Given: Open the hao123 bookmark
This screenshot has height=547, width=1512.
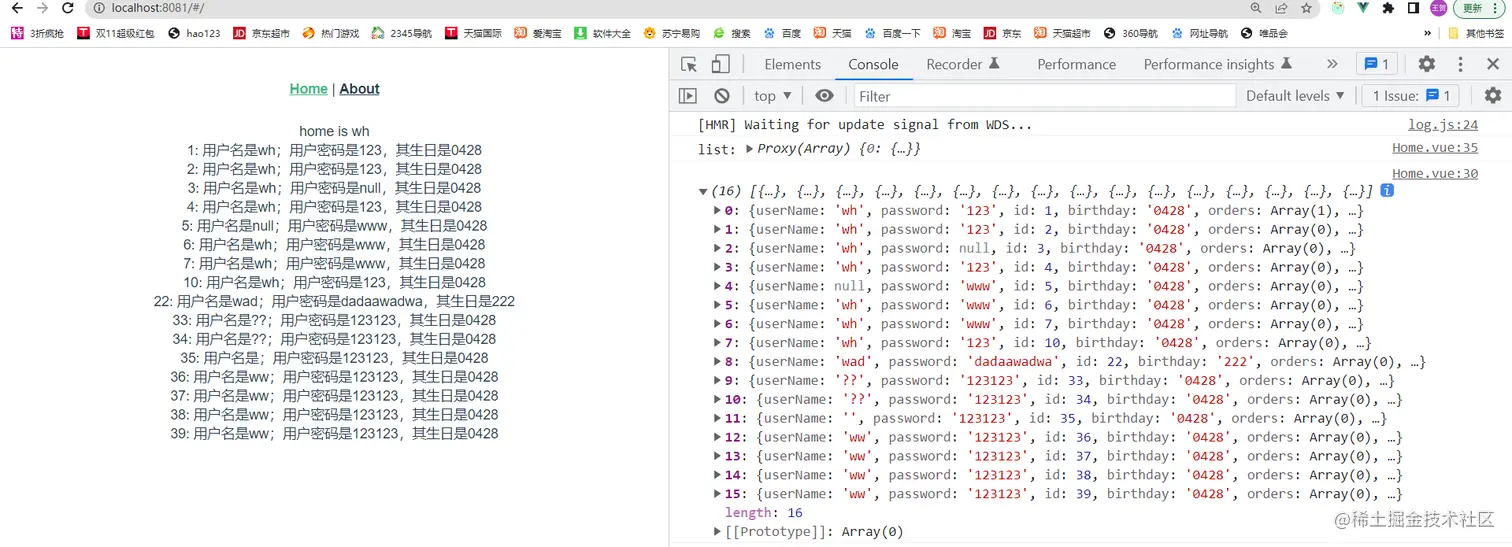Looking at the screenshot, I should coord(194,33).
